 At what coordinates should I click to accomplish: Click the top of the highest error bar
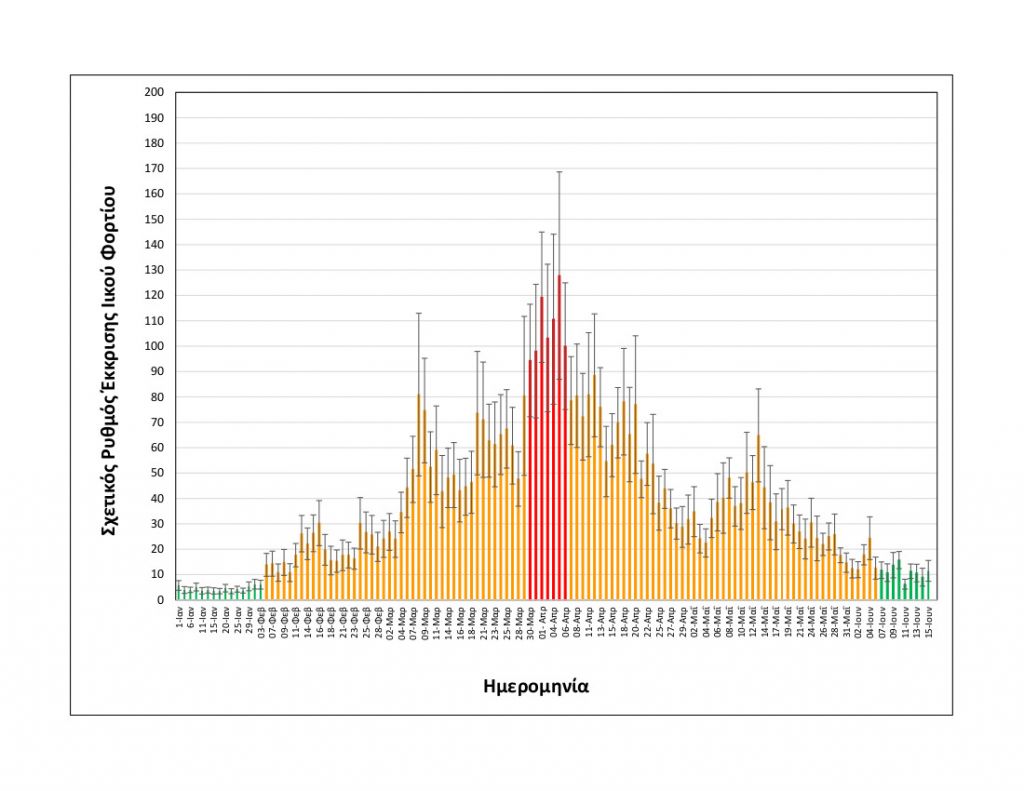559,172
